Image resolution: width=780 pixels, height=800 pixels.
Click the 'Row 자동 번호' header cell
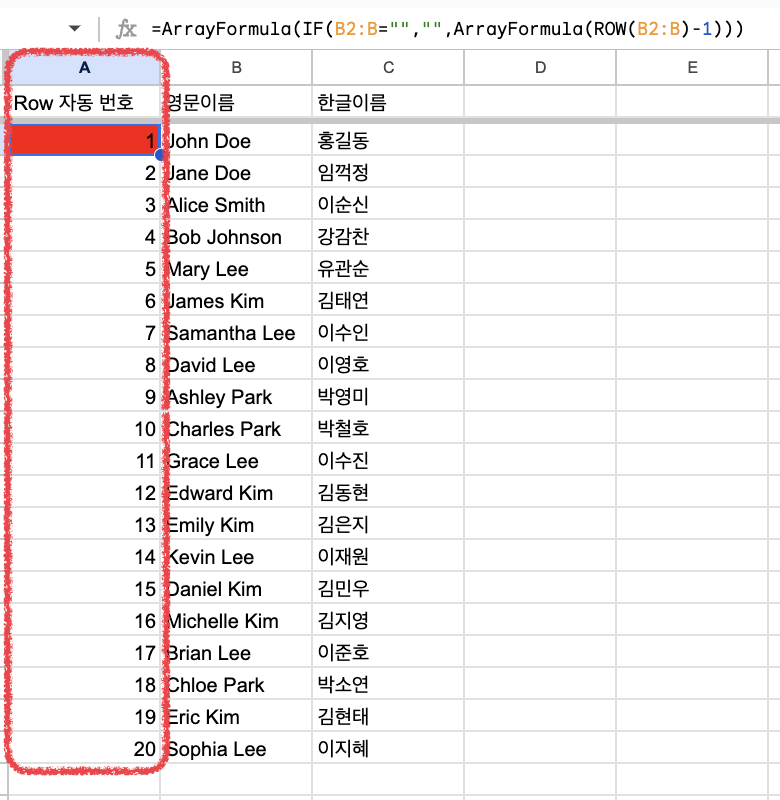coord(85,102)
